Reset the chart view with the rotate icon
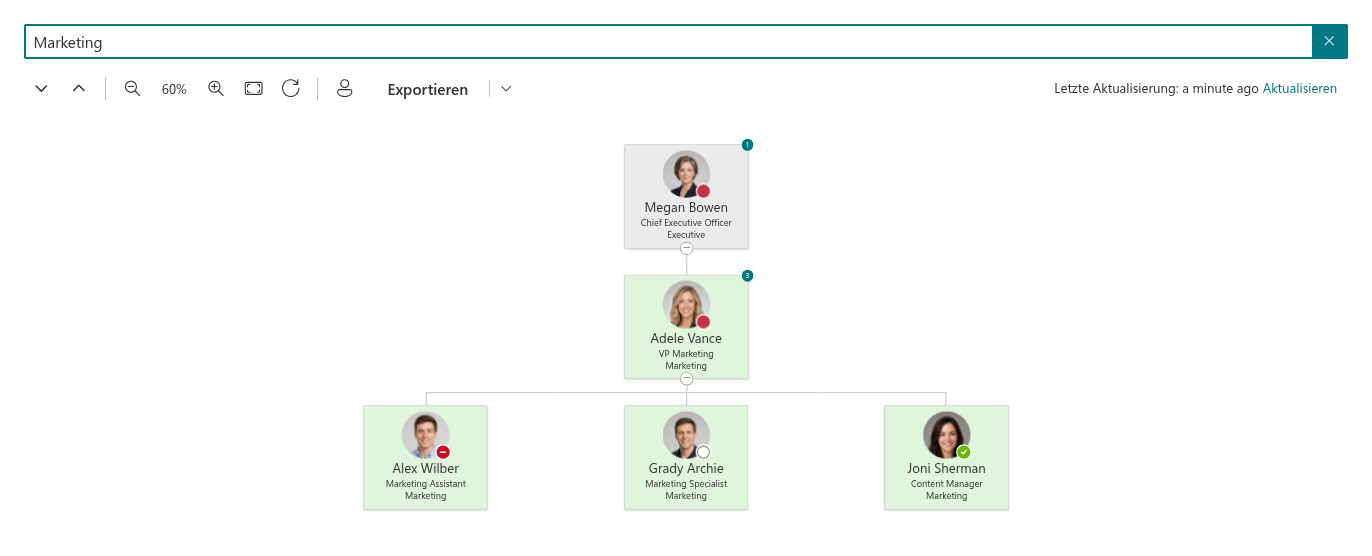Viewport: 1372px width, 556px height. point(291,89)
